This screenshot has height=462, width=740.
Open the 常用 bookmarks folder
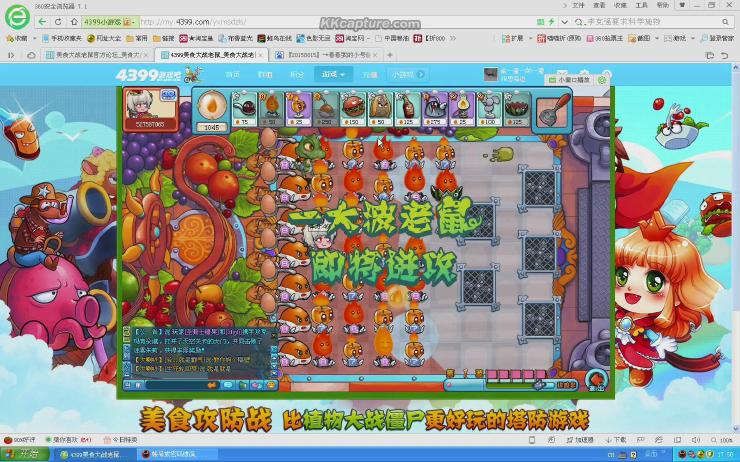point(137,38)
